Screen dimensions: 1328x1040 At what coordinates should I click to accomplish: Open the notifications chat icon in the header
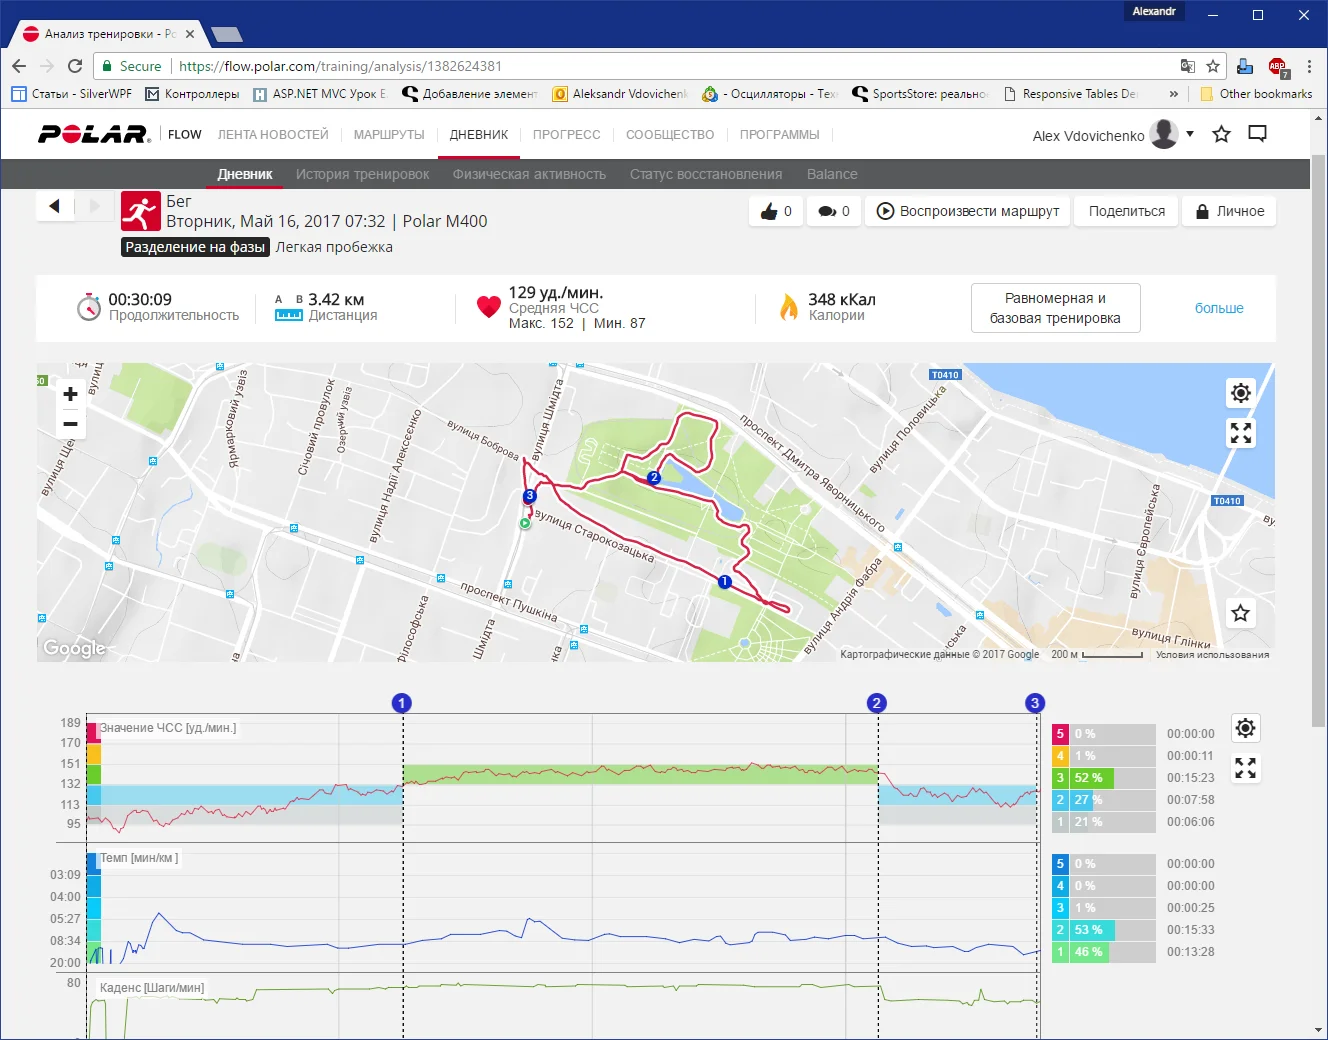click(1258, 134)
